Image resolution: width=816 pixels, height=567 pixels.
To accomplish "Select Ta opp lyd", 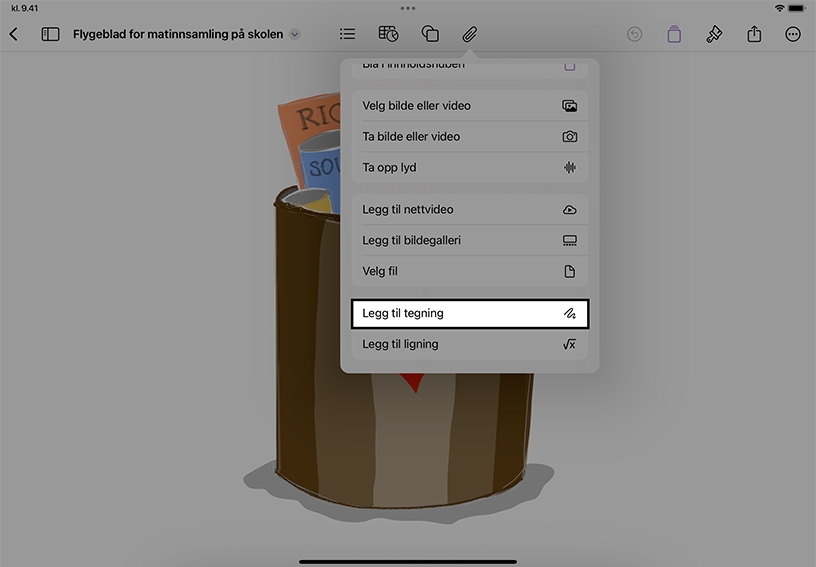I will click(x=470, y=167).
